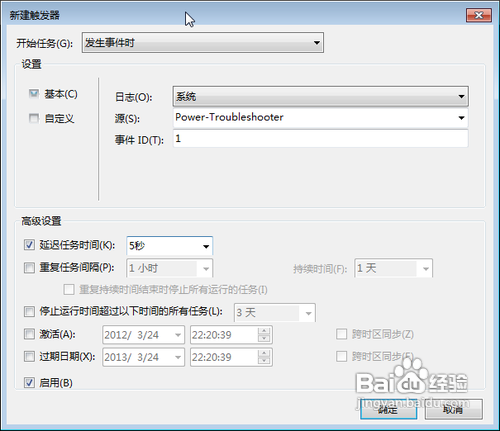This screenshot has height=431, width=500.
Task: Open the 开始任务 dropdown showing 发生事件时
Action: point(203,43)
